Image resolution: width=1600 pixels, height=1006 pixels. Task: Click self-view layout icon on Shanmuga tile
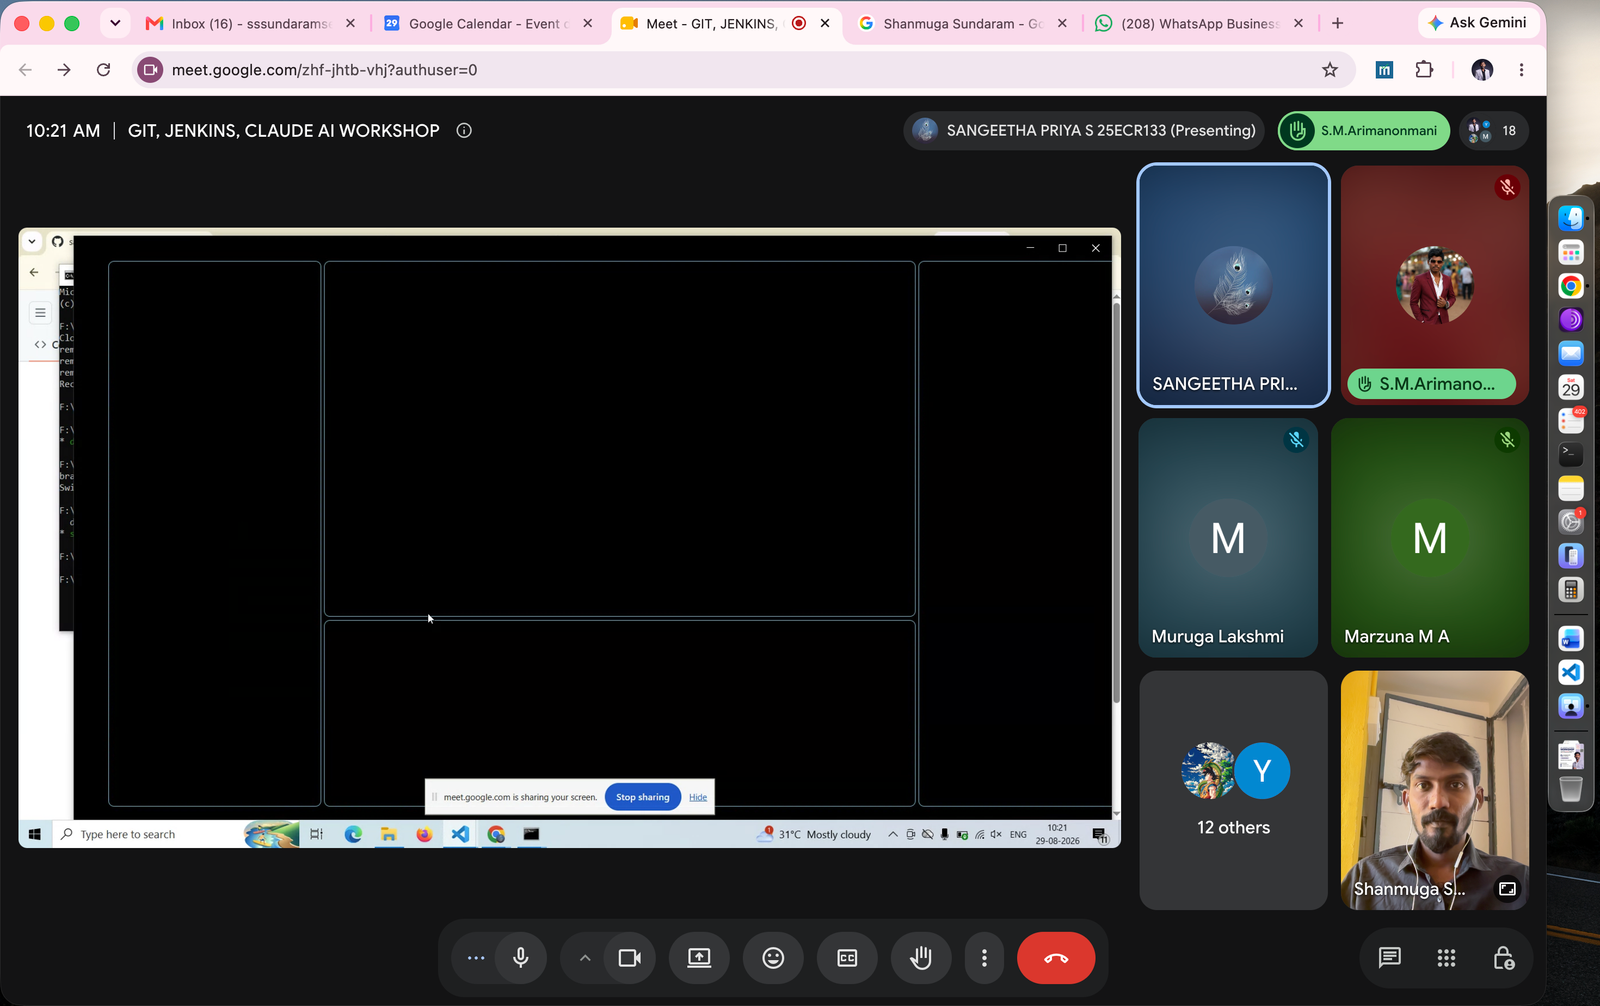pos(1507,889)
